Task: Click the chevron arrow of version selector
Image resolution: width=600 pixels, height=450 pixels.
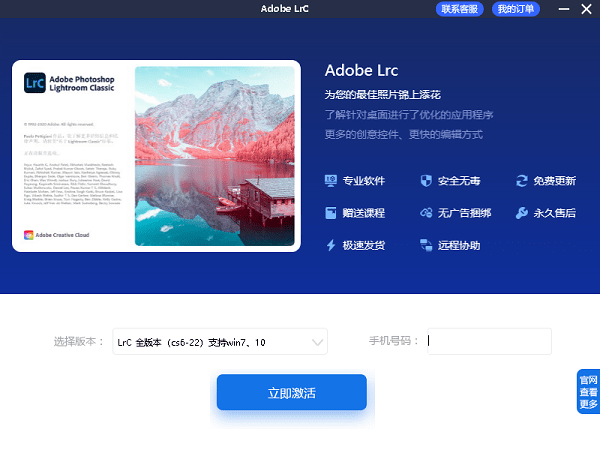Action: (x=318, y=342)
